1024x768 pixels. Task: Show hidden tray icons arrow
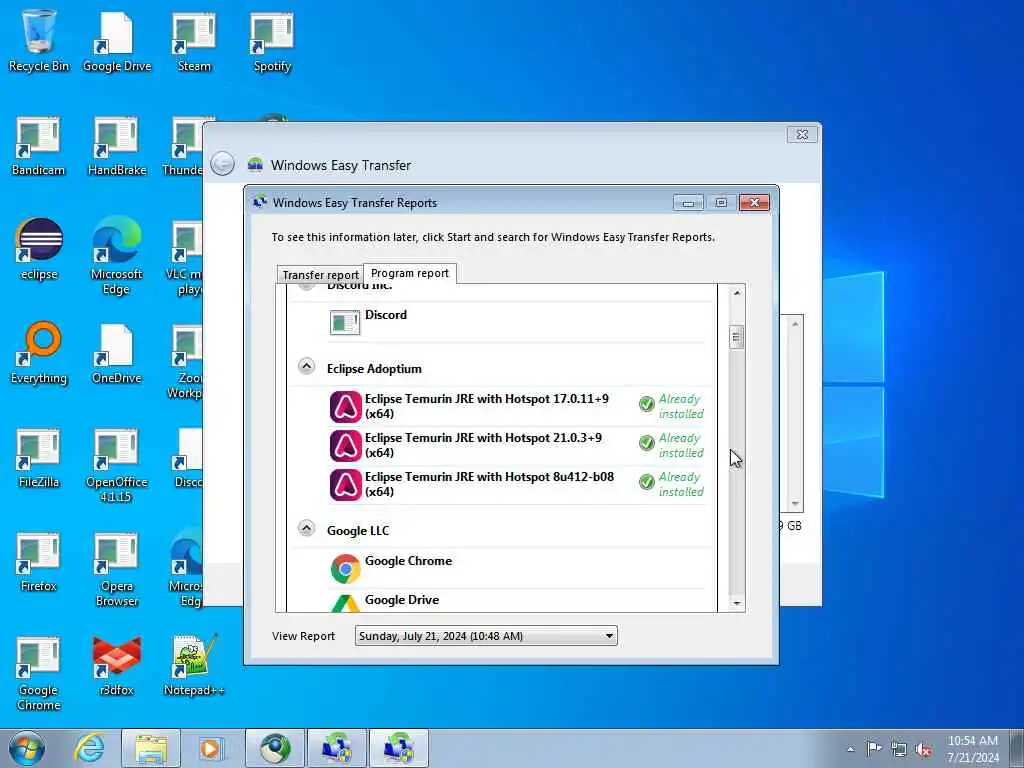click(850, 749)
